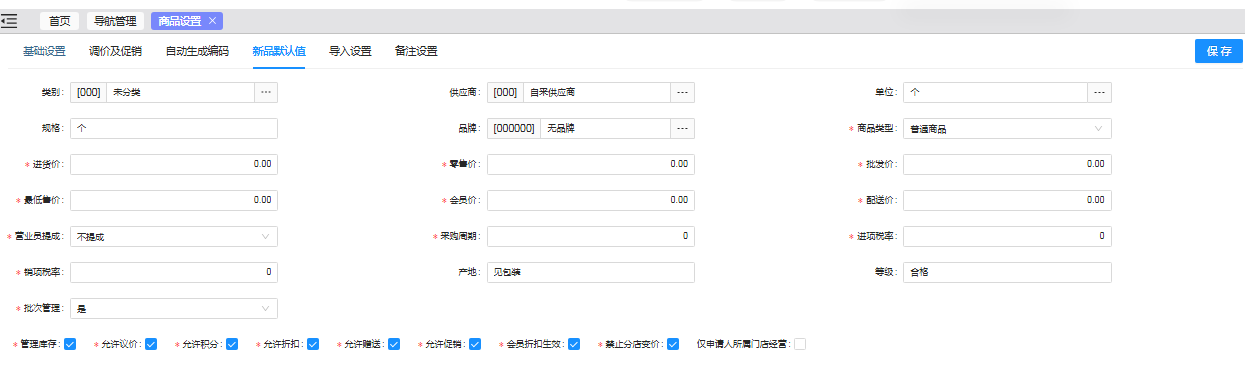Click the 最低售价 input field

[174, 200]
